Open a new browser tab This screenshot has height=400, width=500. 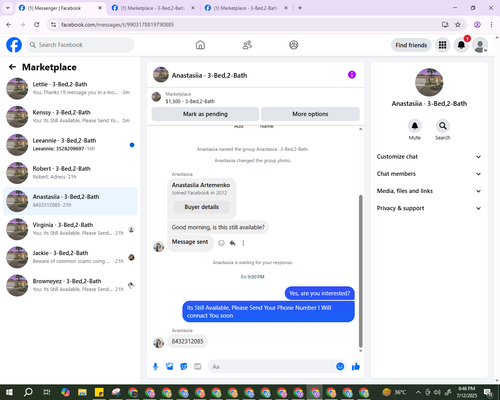pos(300,8)
